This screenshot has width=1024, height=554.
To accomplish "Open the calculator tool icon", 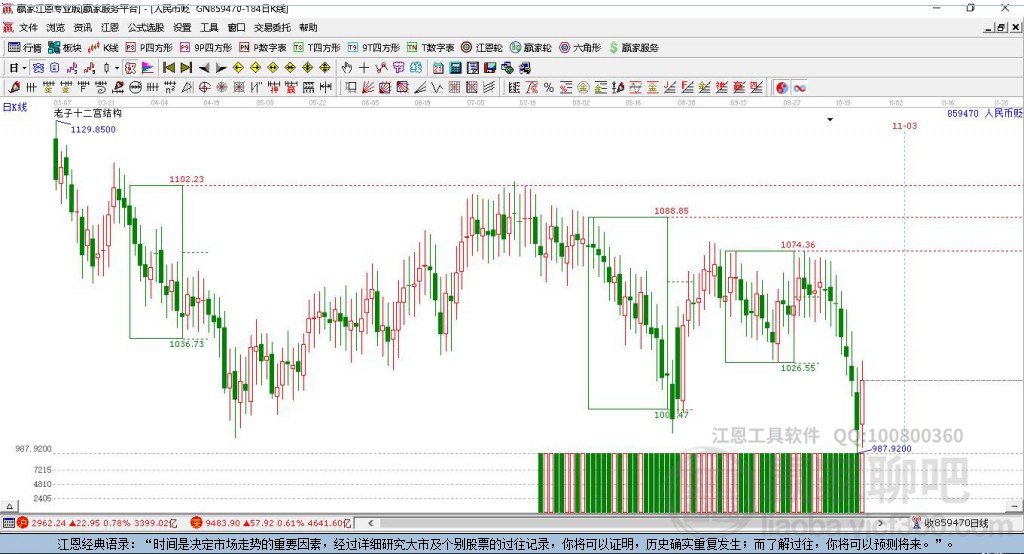I will [x=455, y=68].
